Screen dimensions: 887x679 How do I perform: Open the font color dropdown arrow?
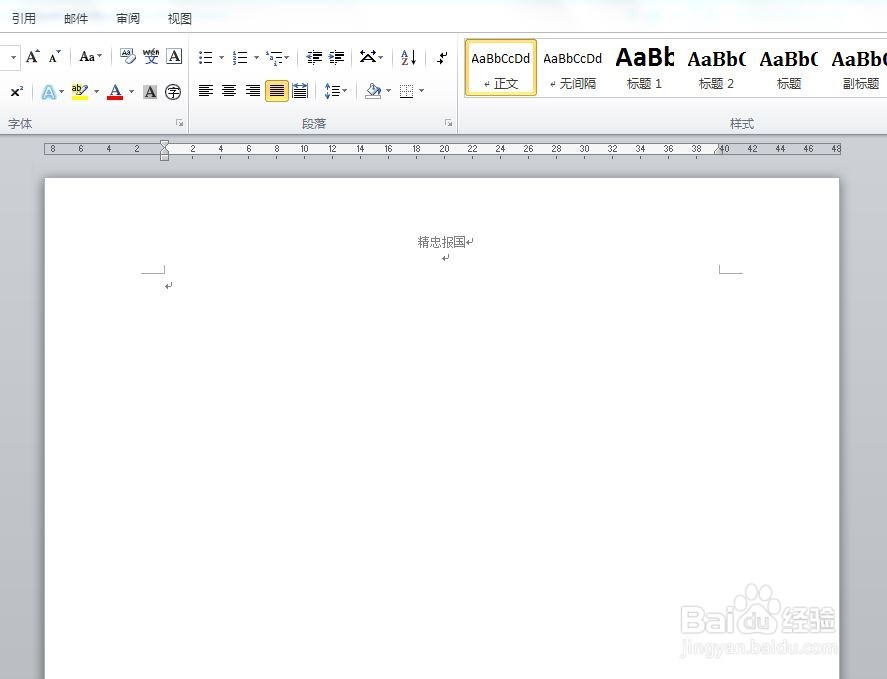pos(131,92)
